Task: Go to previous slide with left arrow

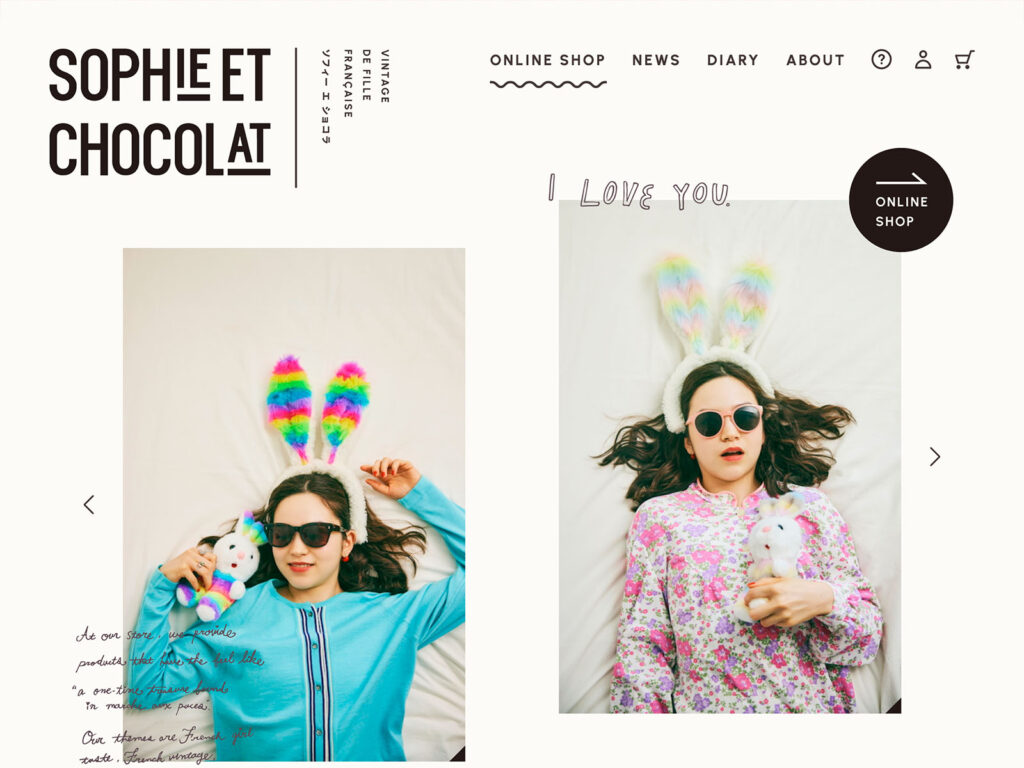Action: pyautogui.click(x=89, y=505)
